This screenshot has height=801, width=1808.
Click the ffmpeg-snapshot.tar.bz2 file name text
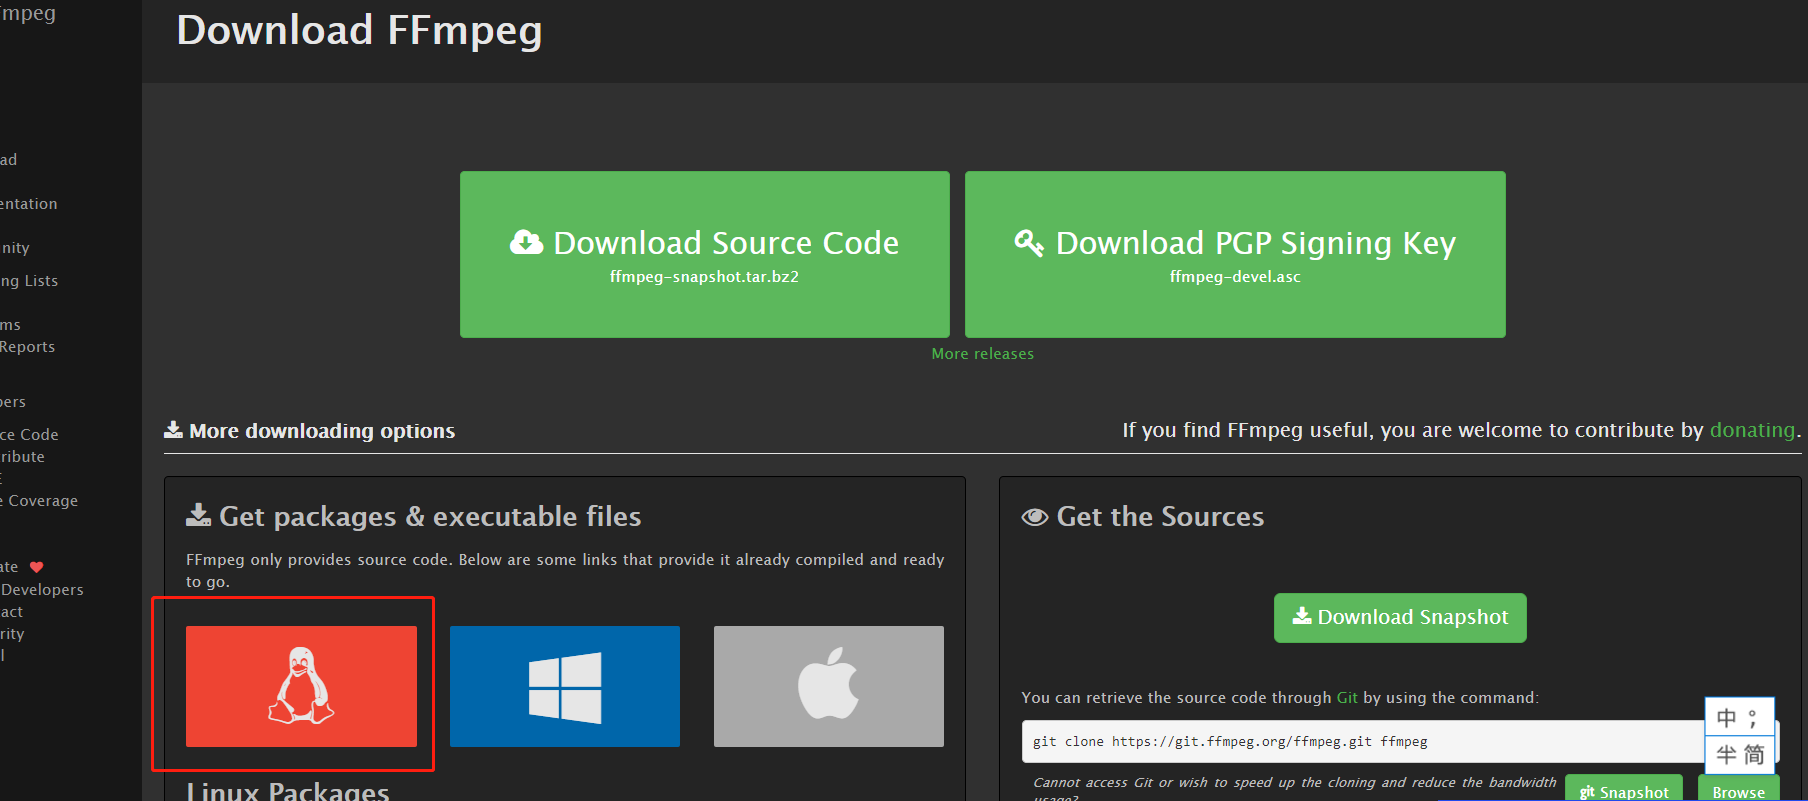click(x=704, y=277)
